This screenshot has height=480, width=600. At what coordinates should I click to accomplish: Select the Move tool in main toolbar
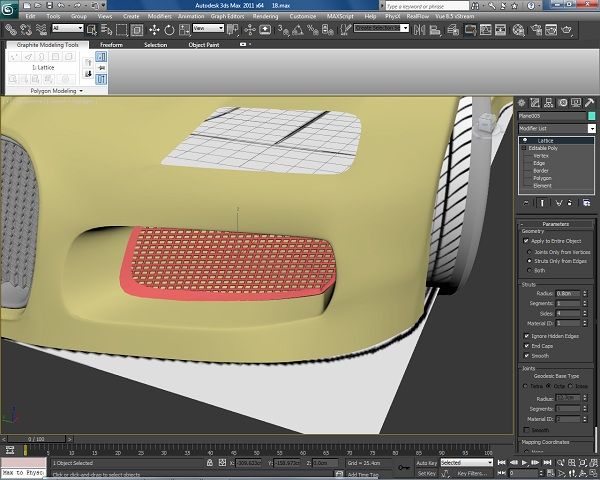tap(154, 29)
